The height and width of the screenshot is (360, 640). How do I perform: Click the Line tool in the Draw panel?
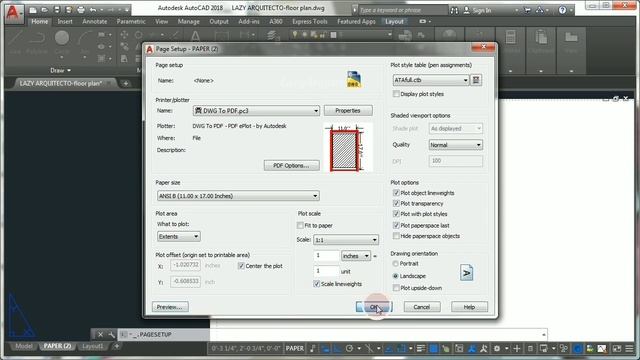click(x=15, y=38)
